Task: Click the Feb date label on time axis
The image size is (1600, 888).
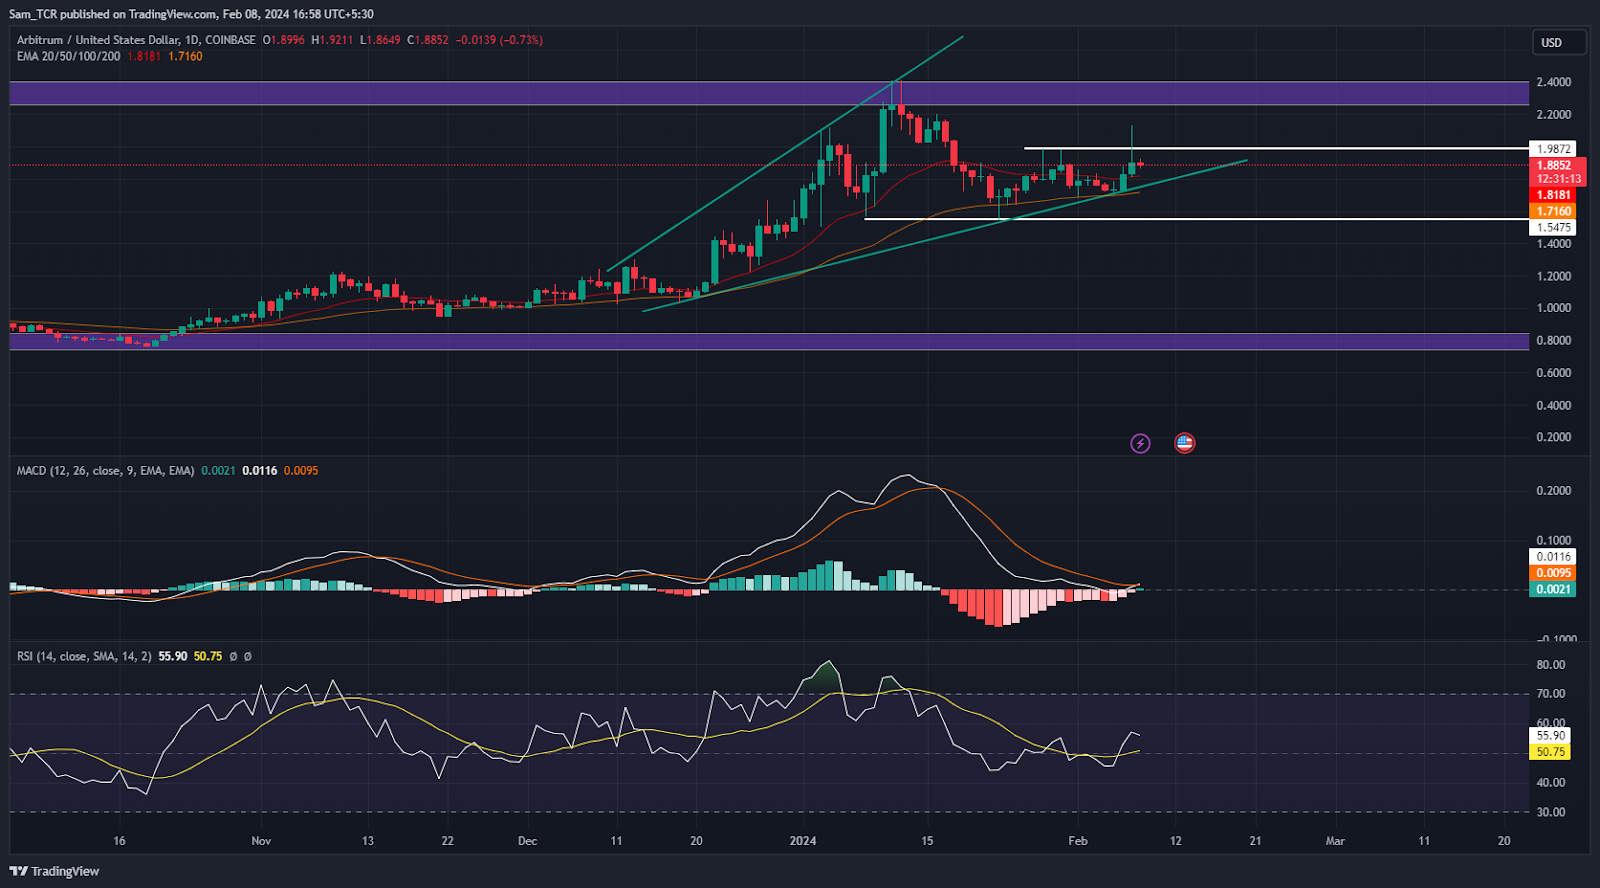Action: [x=1078, y=841]
